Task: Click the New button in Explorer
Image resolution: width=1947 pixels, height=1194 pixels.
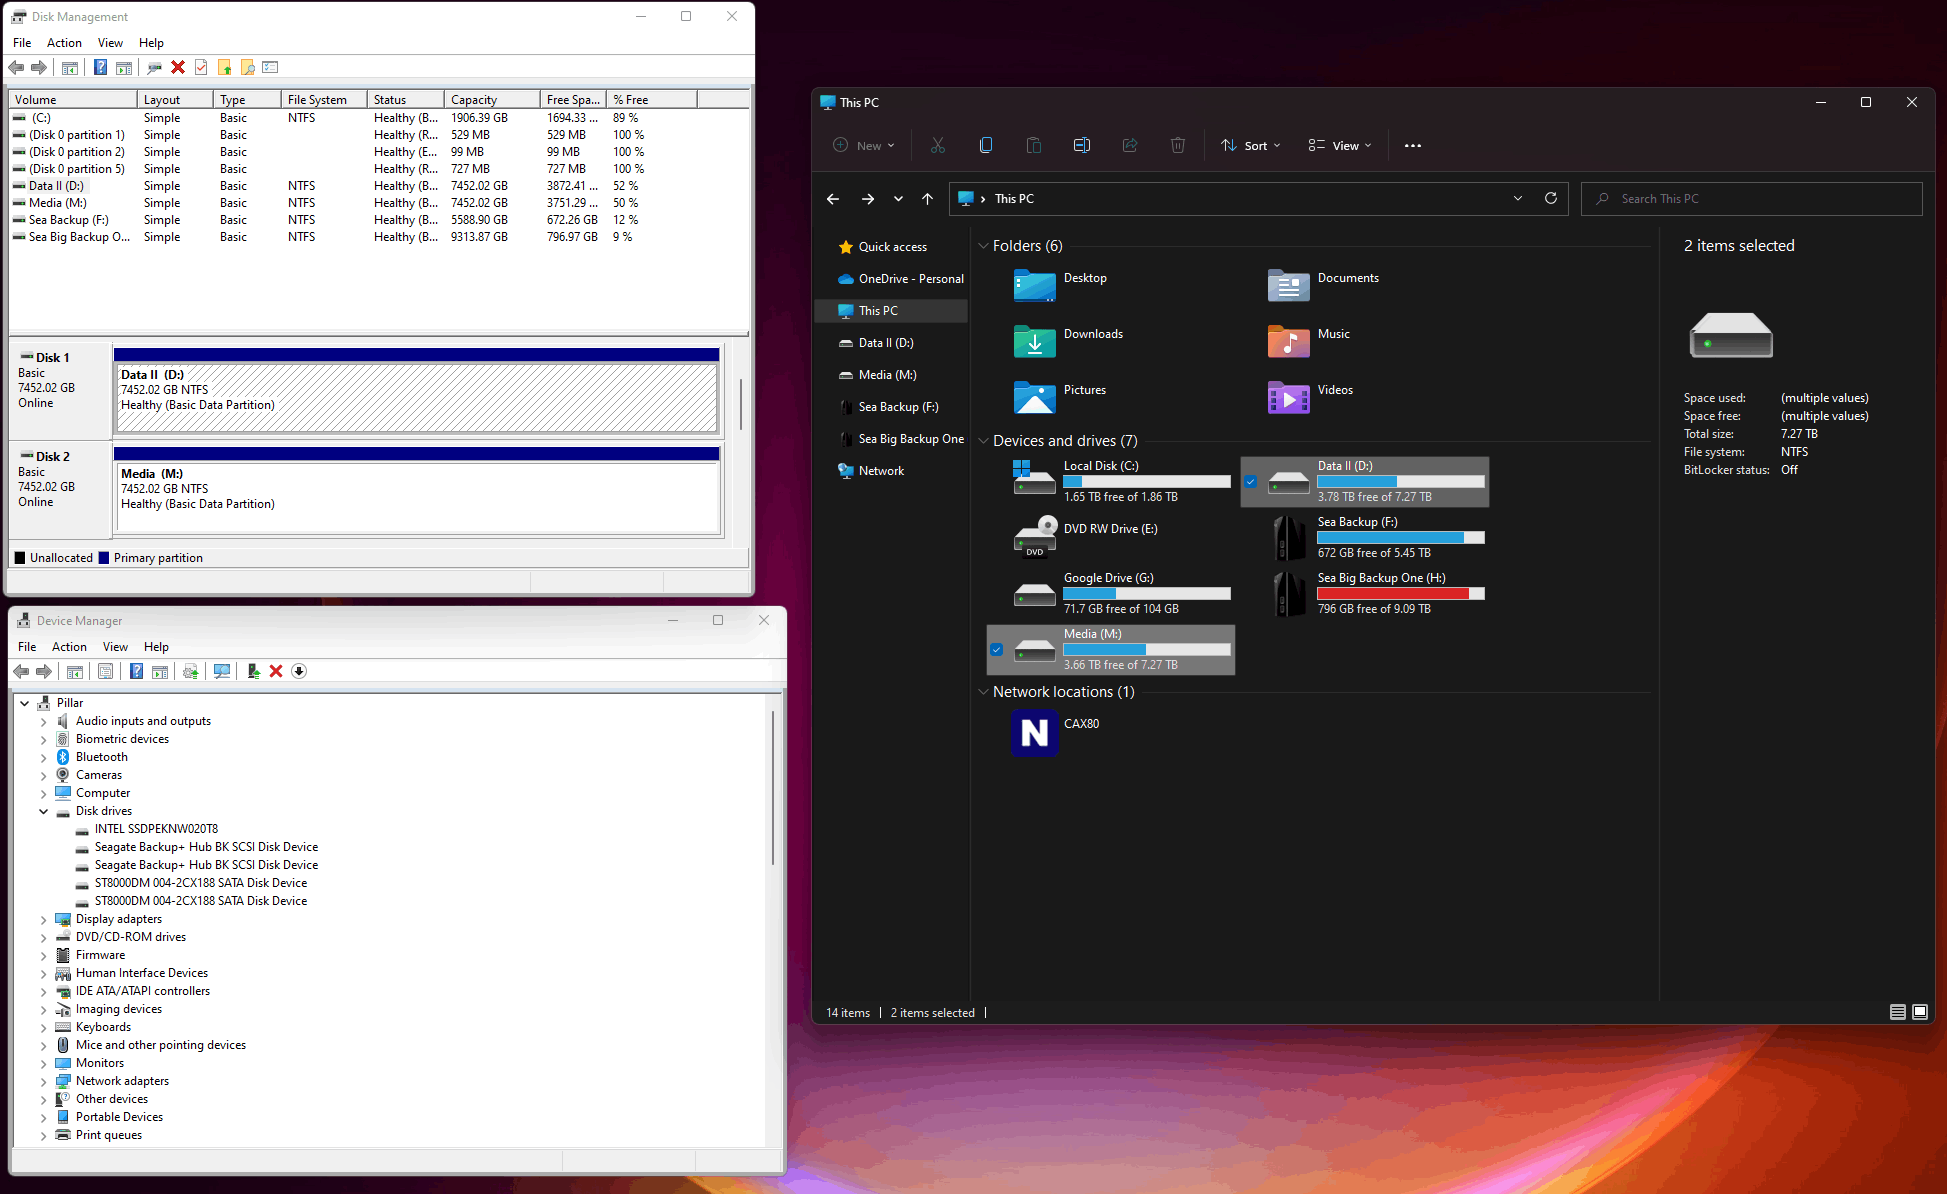Action: 864,145
